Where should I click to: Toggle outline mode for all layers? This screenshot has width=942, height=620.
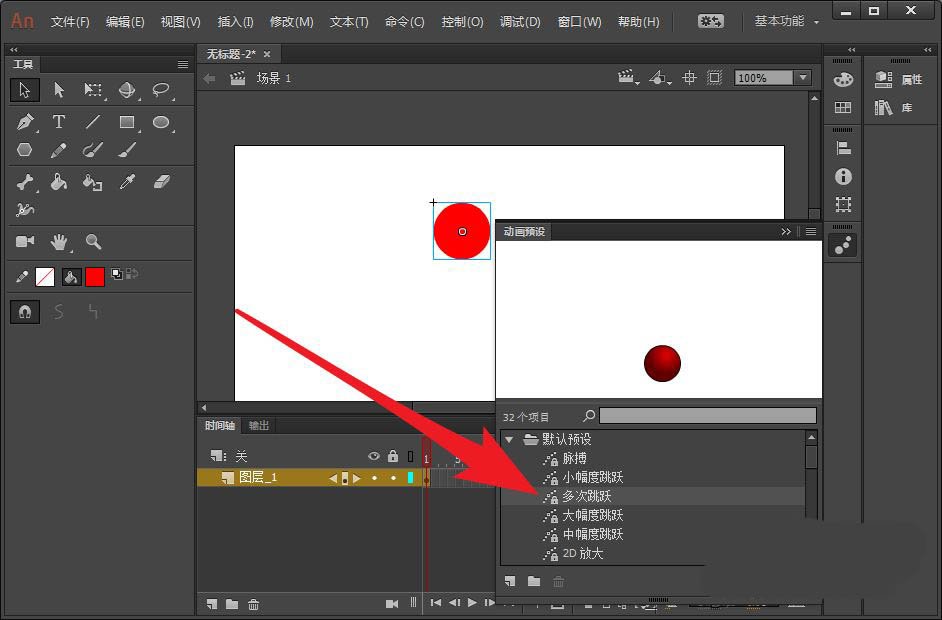point(411,457)
